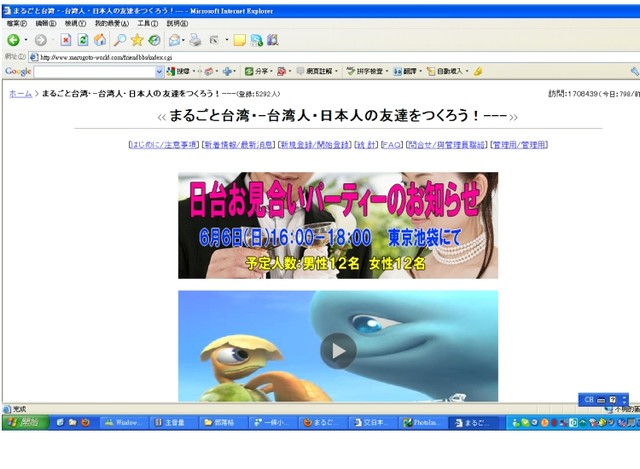Image resolution: width=640 pixels, height=469 pixels.
Task: Open the 統計 link
Action: pyautogui.click(x=366, y=145)
